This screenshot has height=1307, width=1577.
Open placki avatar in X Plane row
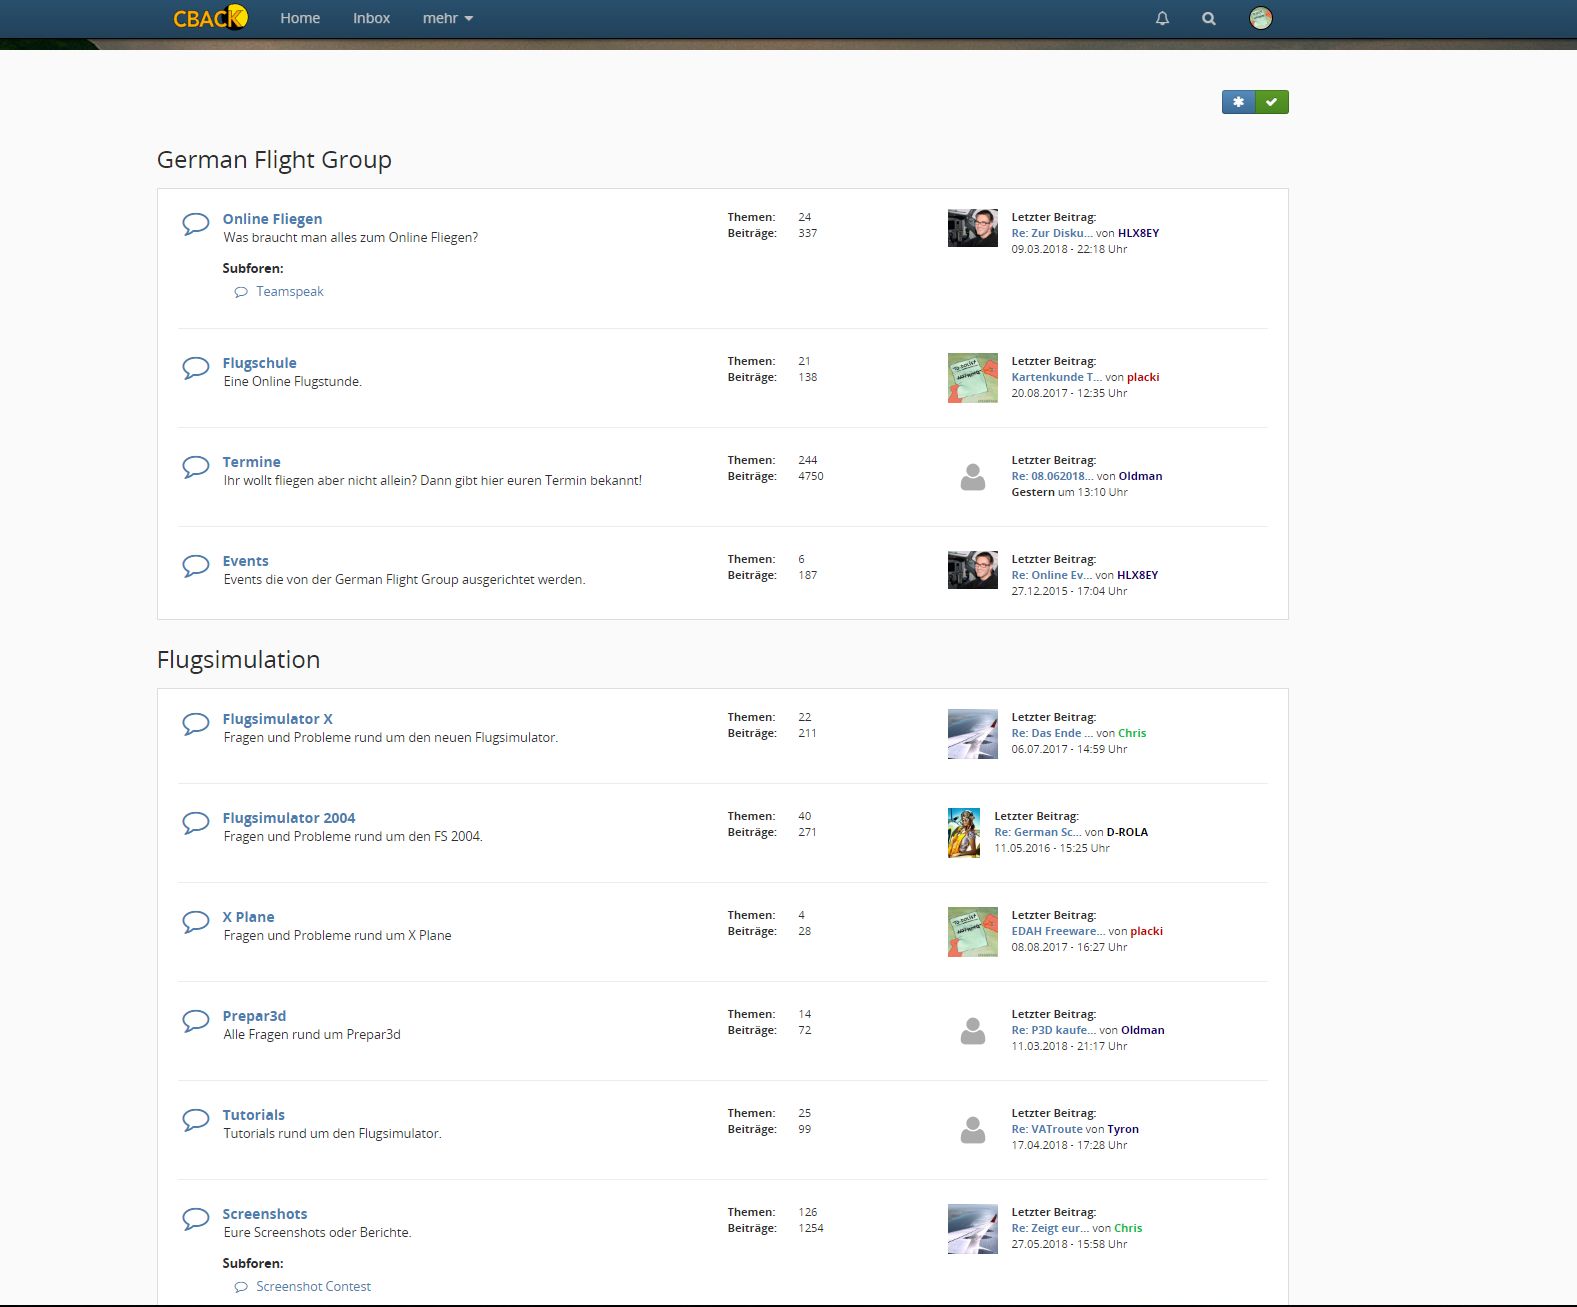[x=973, y=932]
